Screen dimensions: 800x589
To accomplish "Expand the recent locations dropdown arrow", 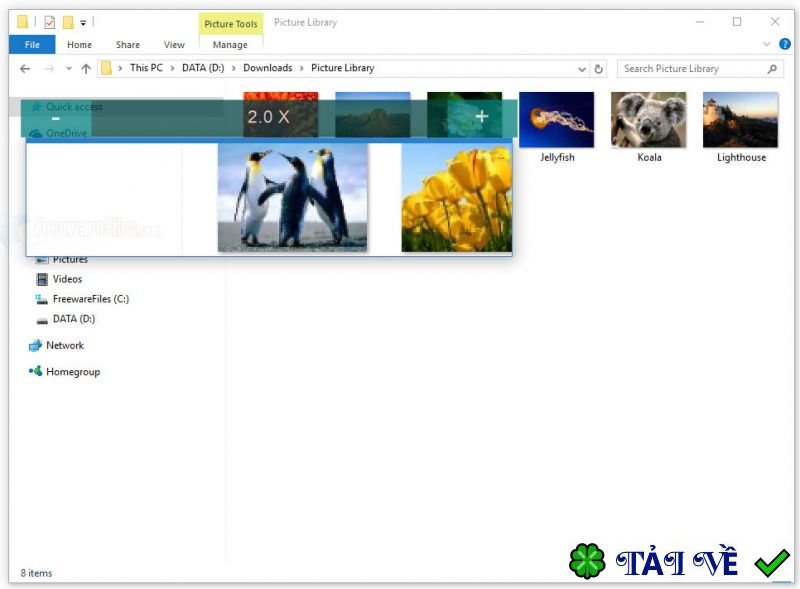I will tap(68, 68).
